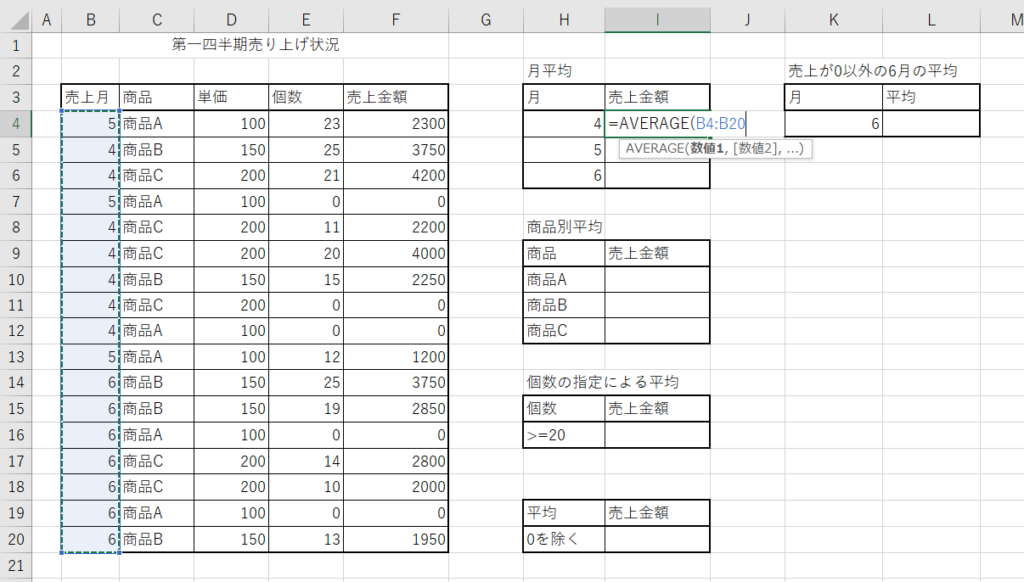This screenshot has height=582, width=1024.
Task: Select cell F6 with value 4200
Action: pyautogui.click(x=396, y=175)
